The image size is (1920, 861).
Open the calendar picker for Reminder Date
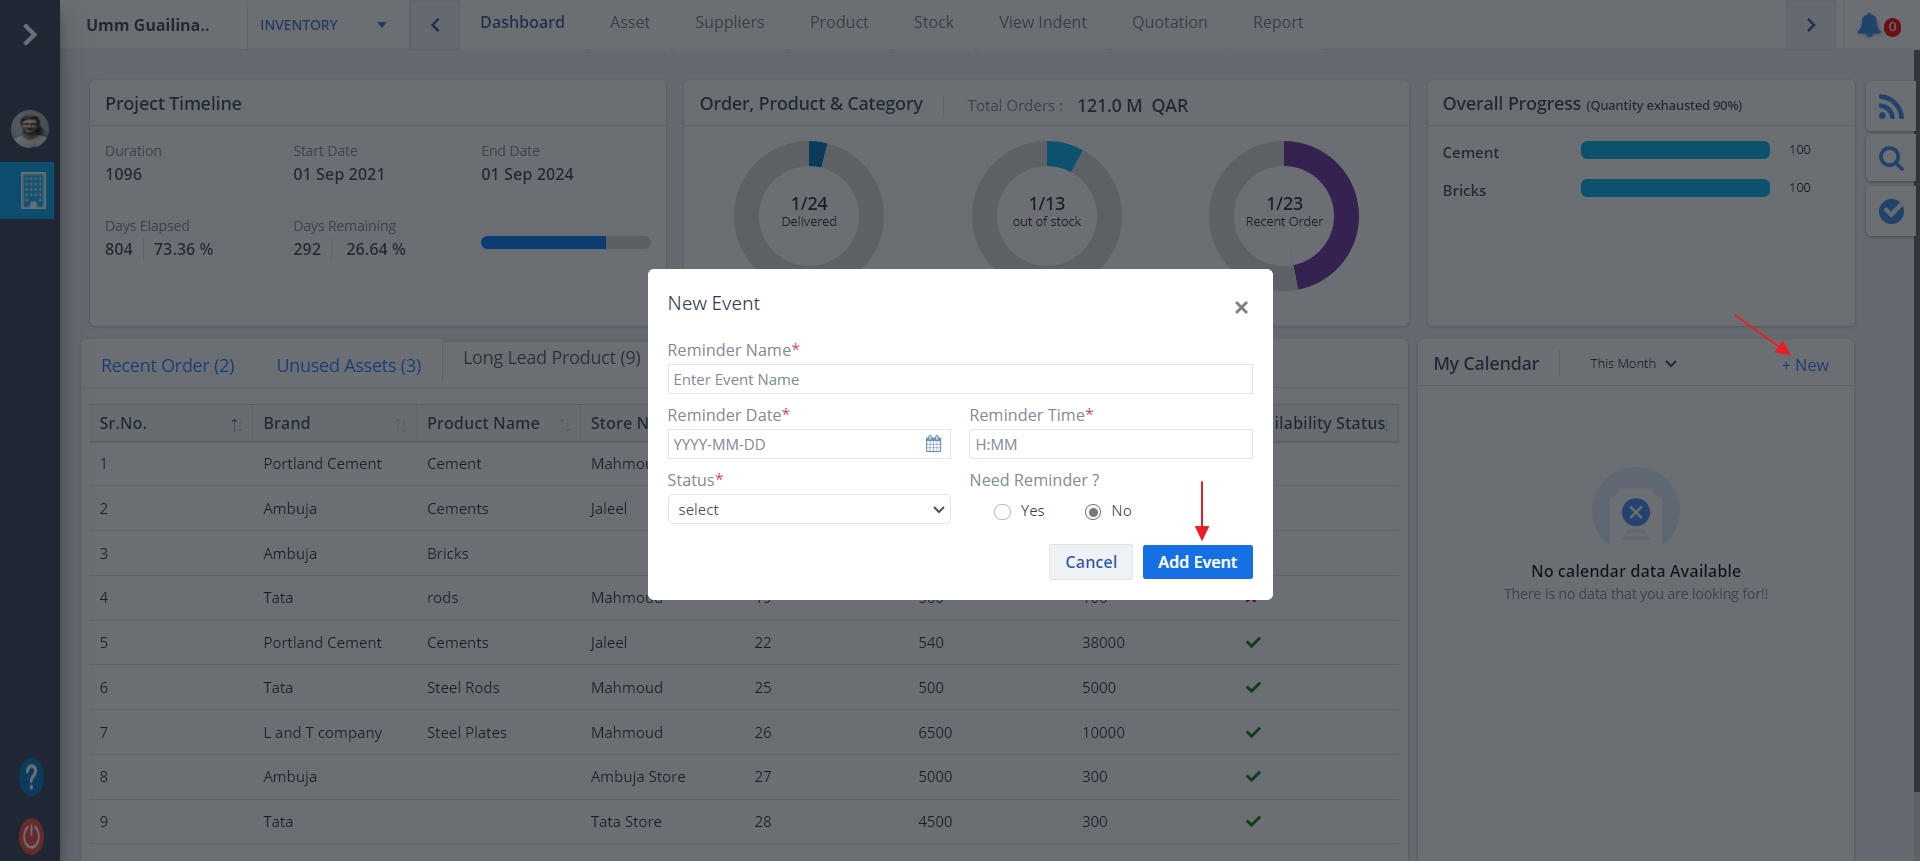click(x=933, y=444)
